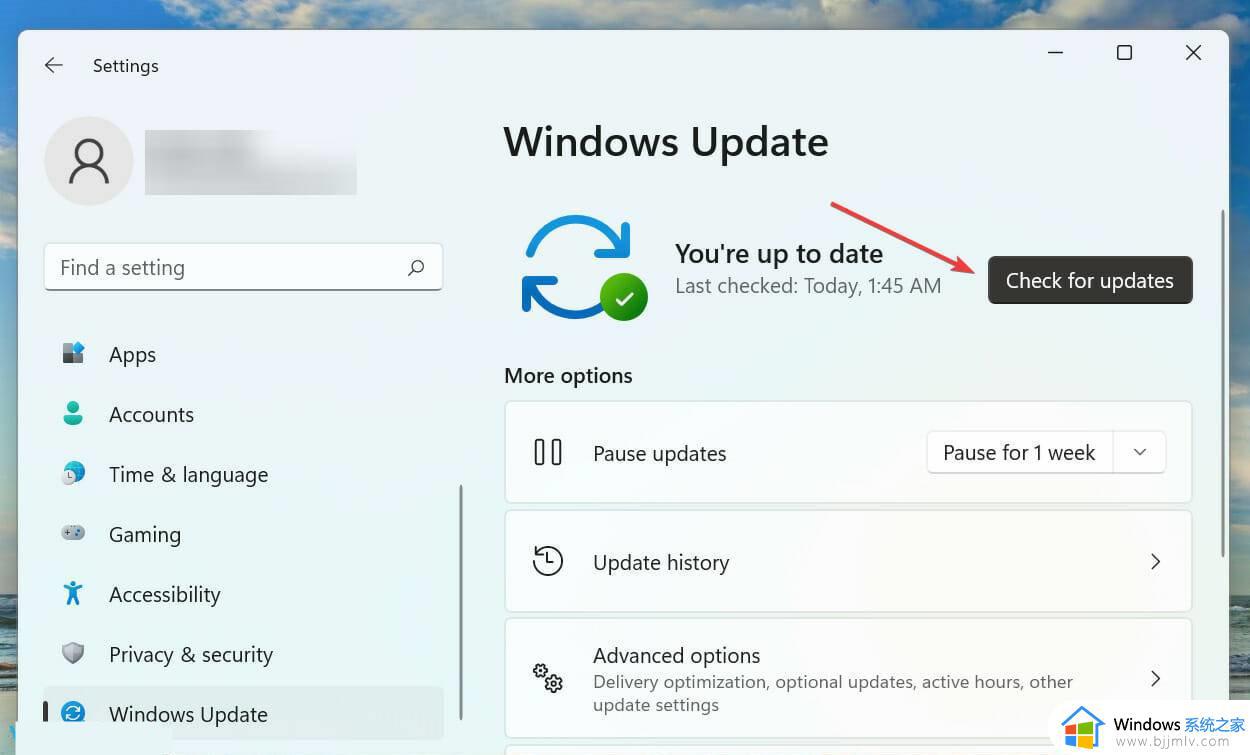Minimize the Settings window
The height and width of the screenshot is (755, 1250).
(x=1056, y=53)
